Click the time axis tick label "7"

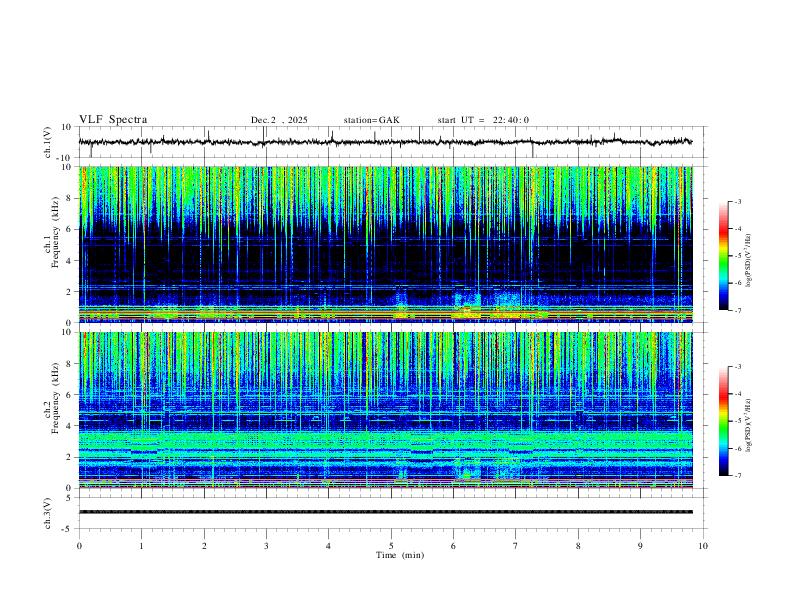pos(516,546)
